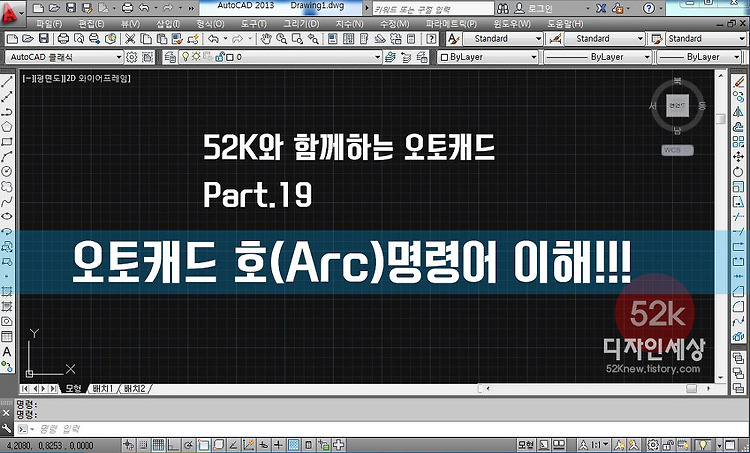Image resolution: width=750 pixels, height=453 pixels.
Task: Open the 파일(F) menu
Action: (x=49, y=23)
